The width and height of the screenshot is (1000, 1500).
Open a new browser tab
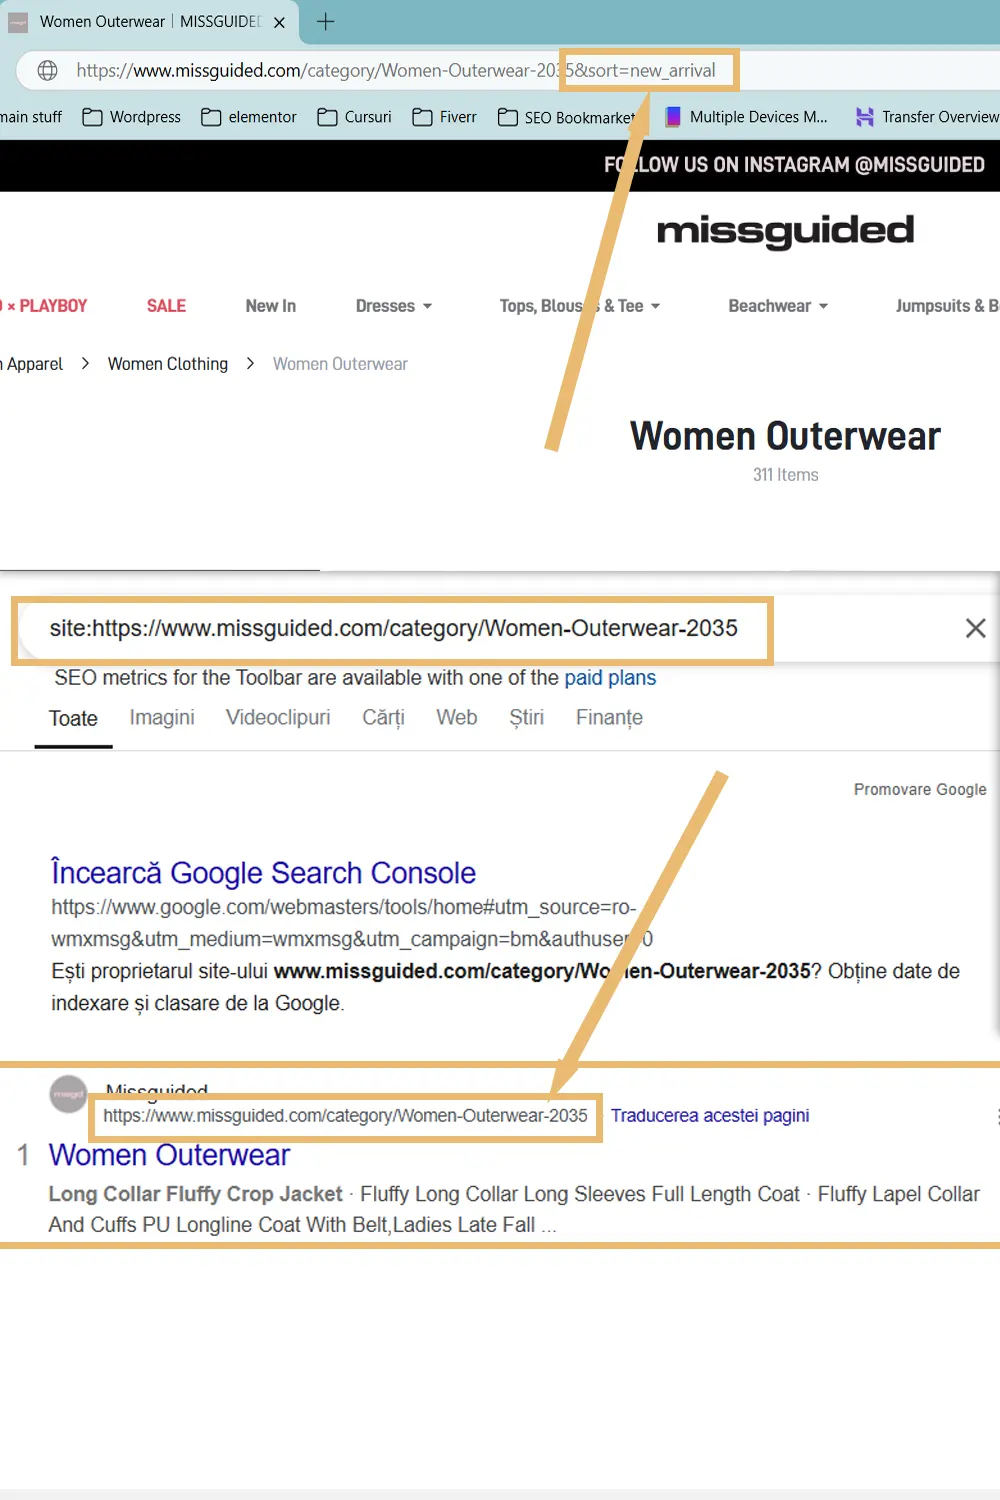click(x=326, y=22)
